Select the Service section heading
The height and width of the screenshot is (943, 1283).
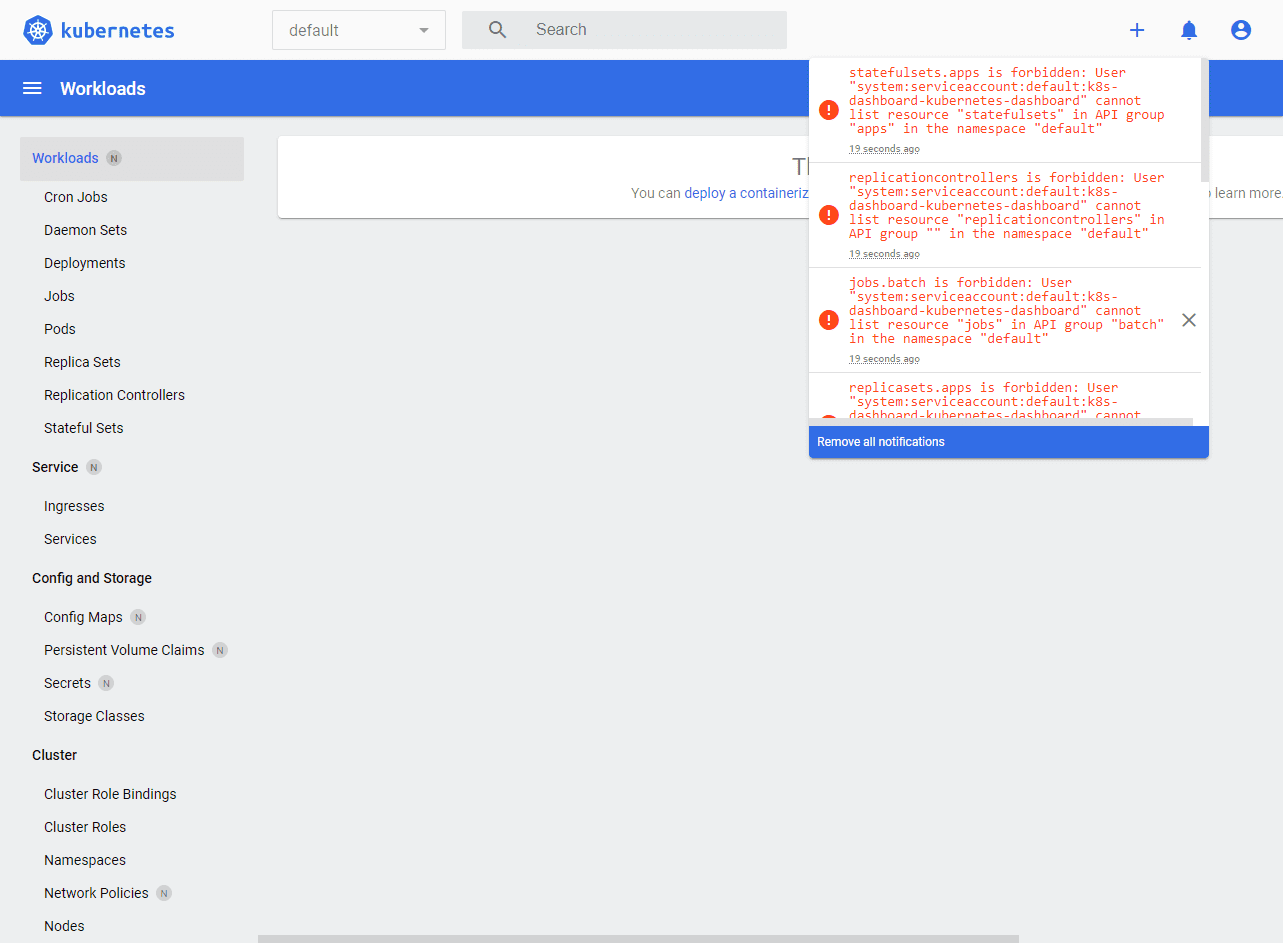55,467
